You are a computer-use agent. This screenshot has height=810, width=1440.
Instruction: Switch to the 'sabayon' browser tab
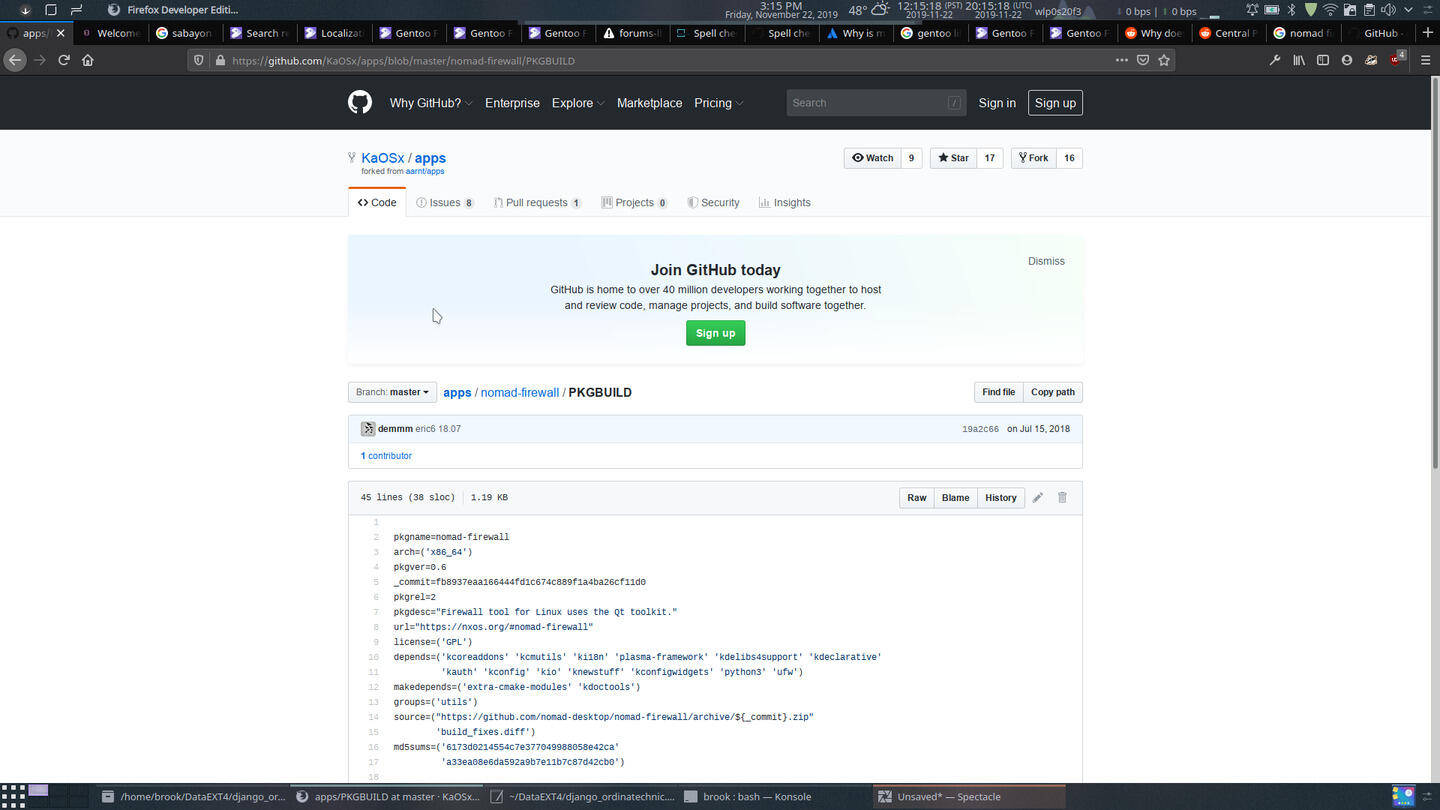(184, 33)
